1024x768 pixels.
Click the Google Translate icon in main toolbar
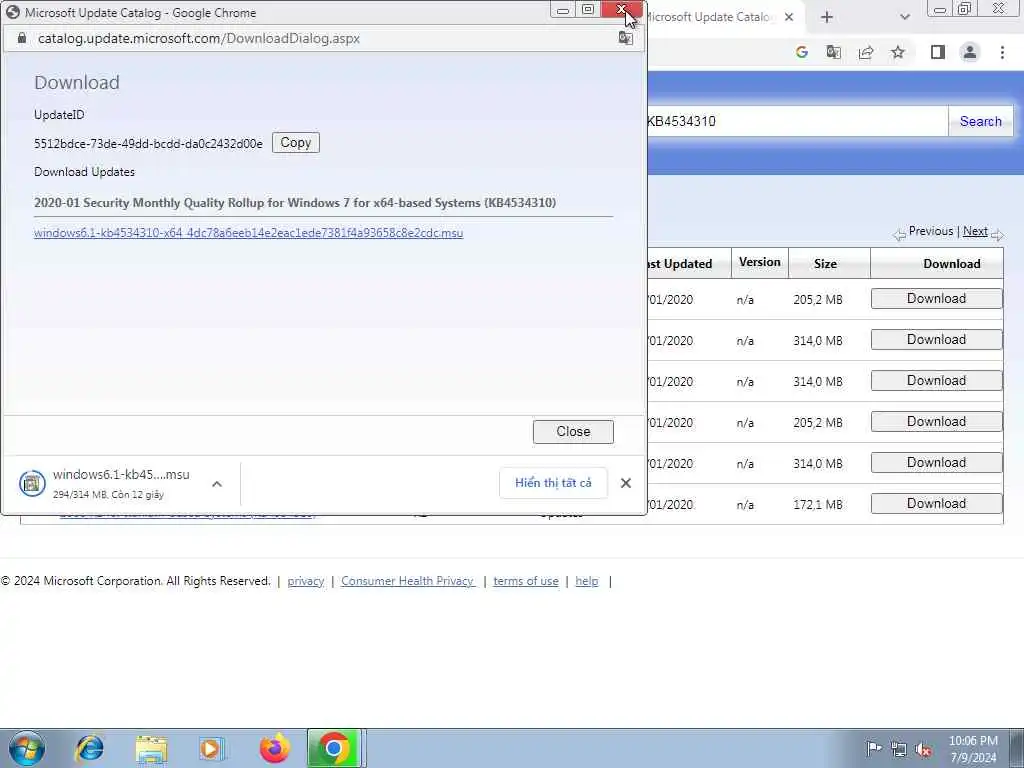[x=833, y=52]
